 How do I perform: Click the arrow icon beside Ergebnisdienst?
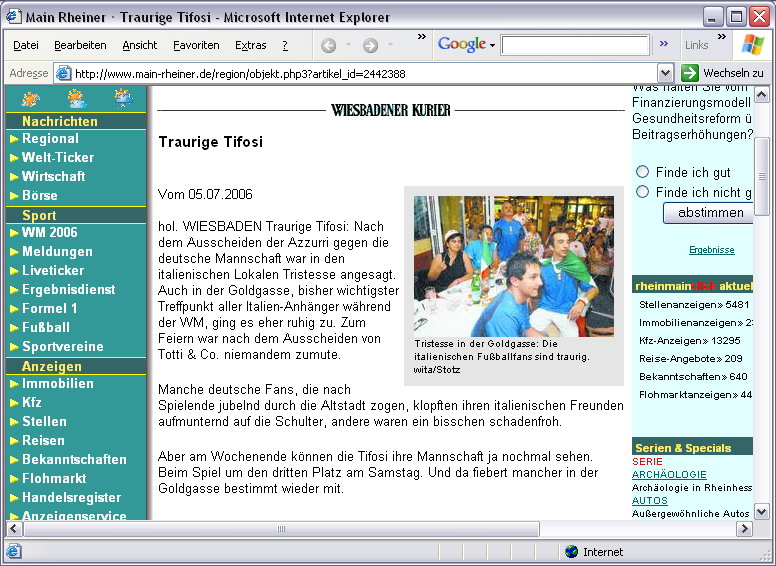pyautogui.click(x=14, y=290)
